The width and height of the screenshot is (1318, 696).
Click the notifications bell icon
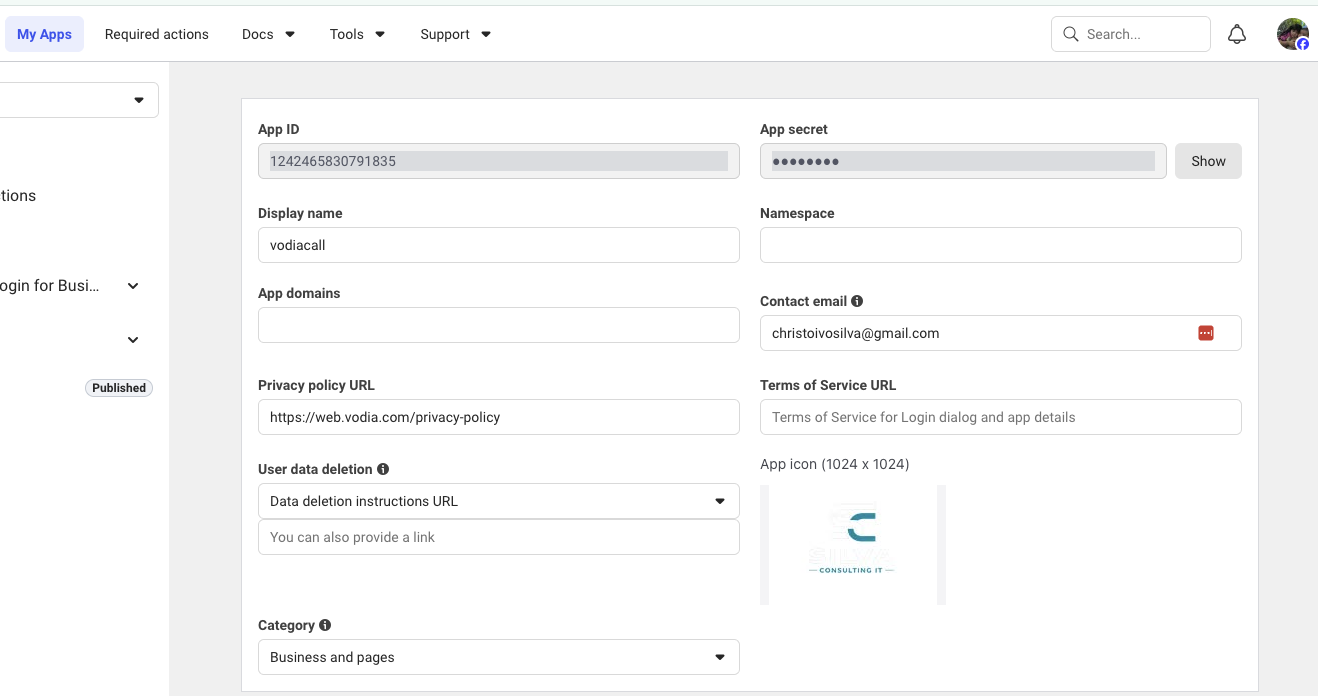(1237, 34)
